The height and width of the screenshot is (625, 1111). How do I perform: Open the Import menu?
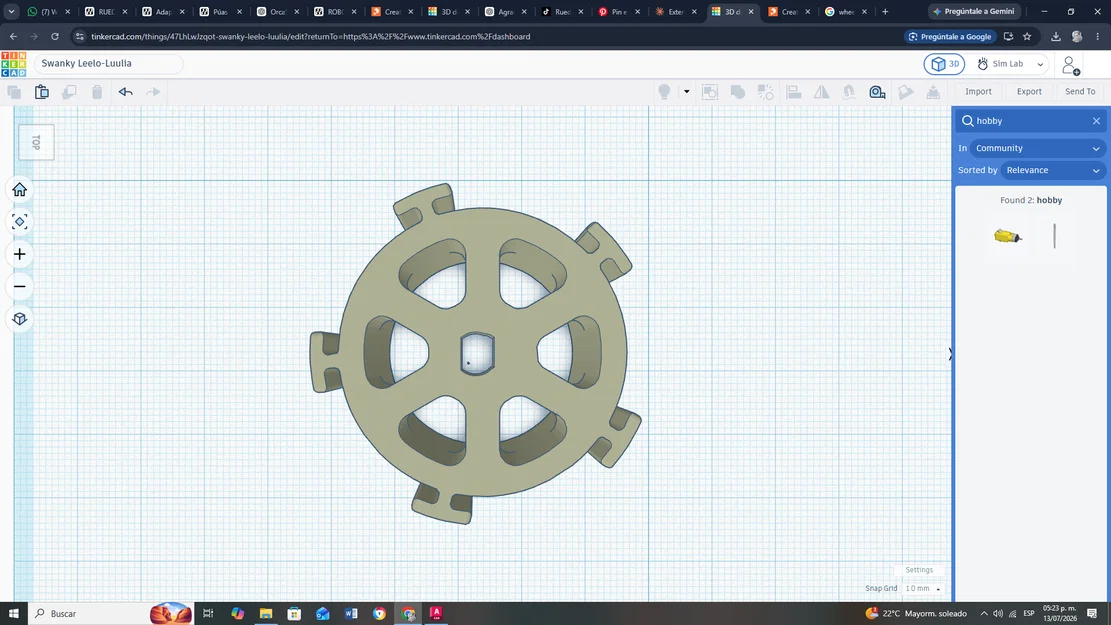point(978,91)
